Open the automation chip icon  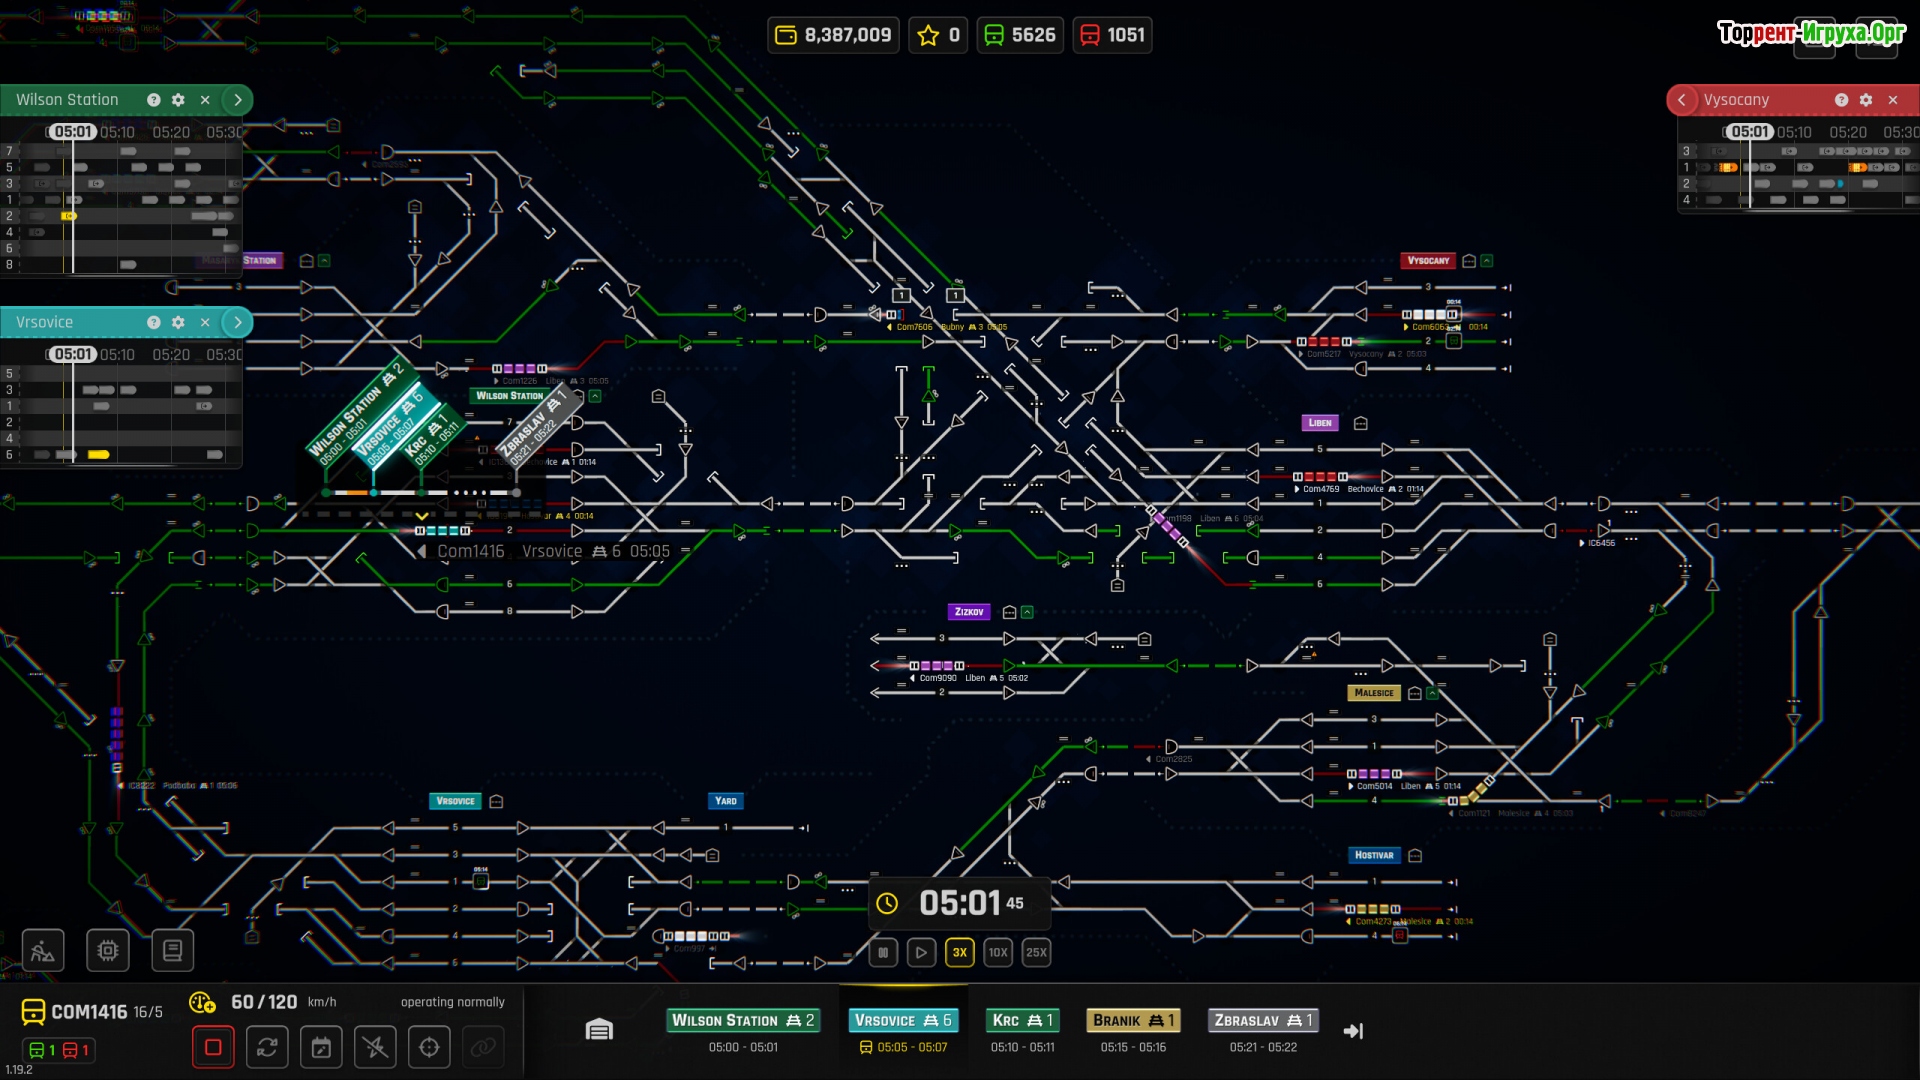[108, 950]
